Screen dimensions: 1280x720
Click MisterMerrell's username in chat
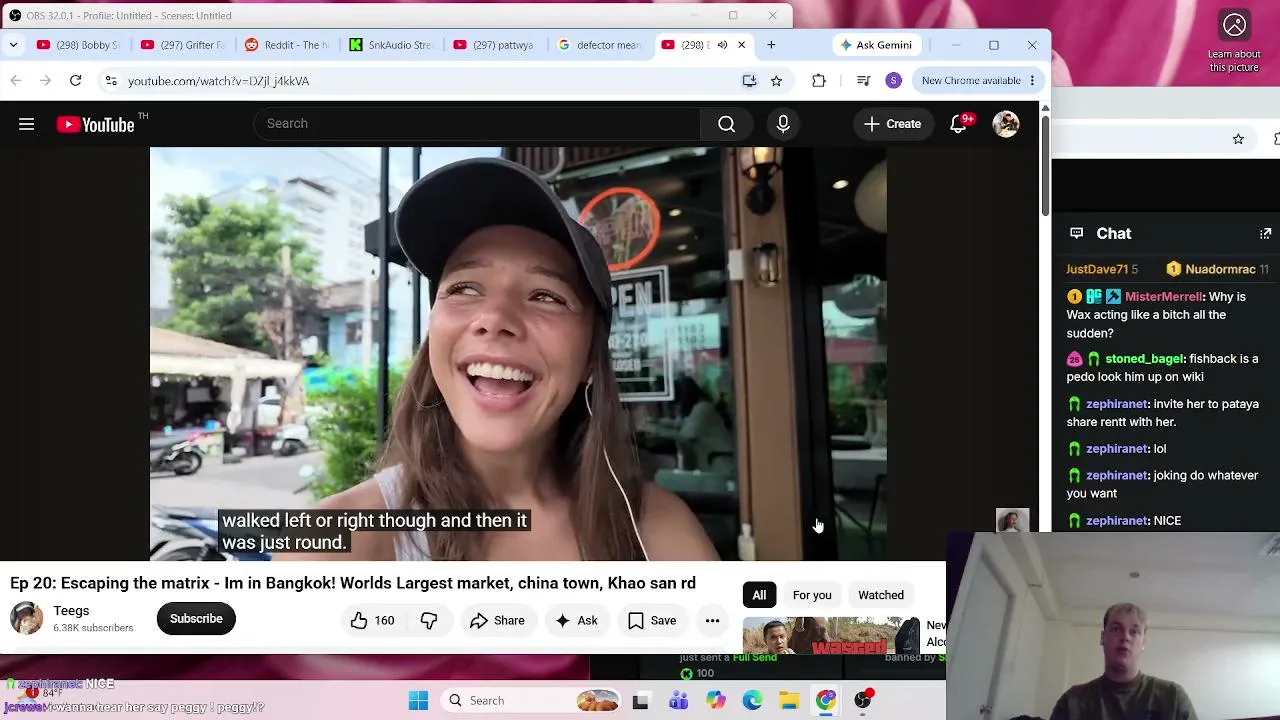pos(1164,297)
